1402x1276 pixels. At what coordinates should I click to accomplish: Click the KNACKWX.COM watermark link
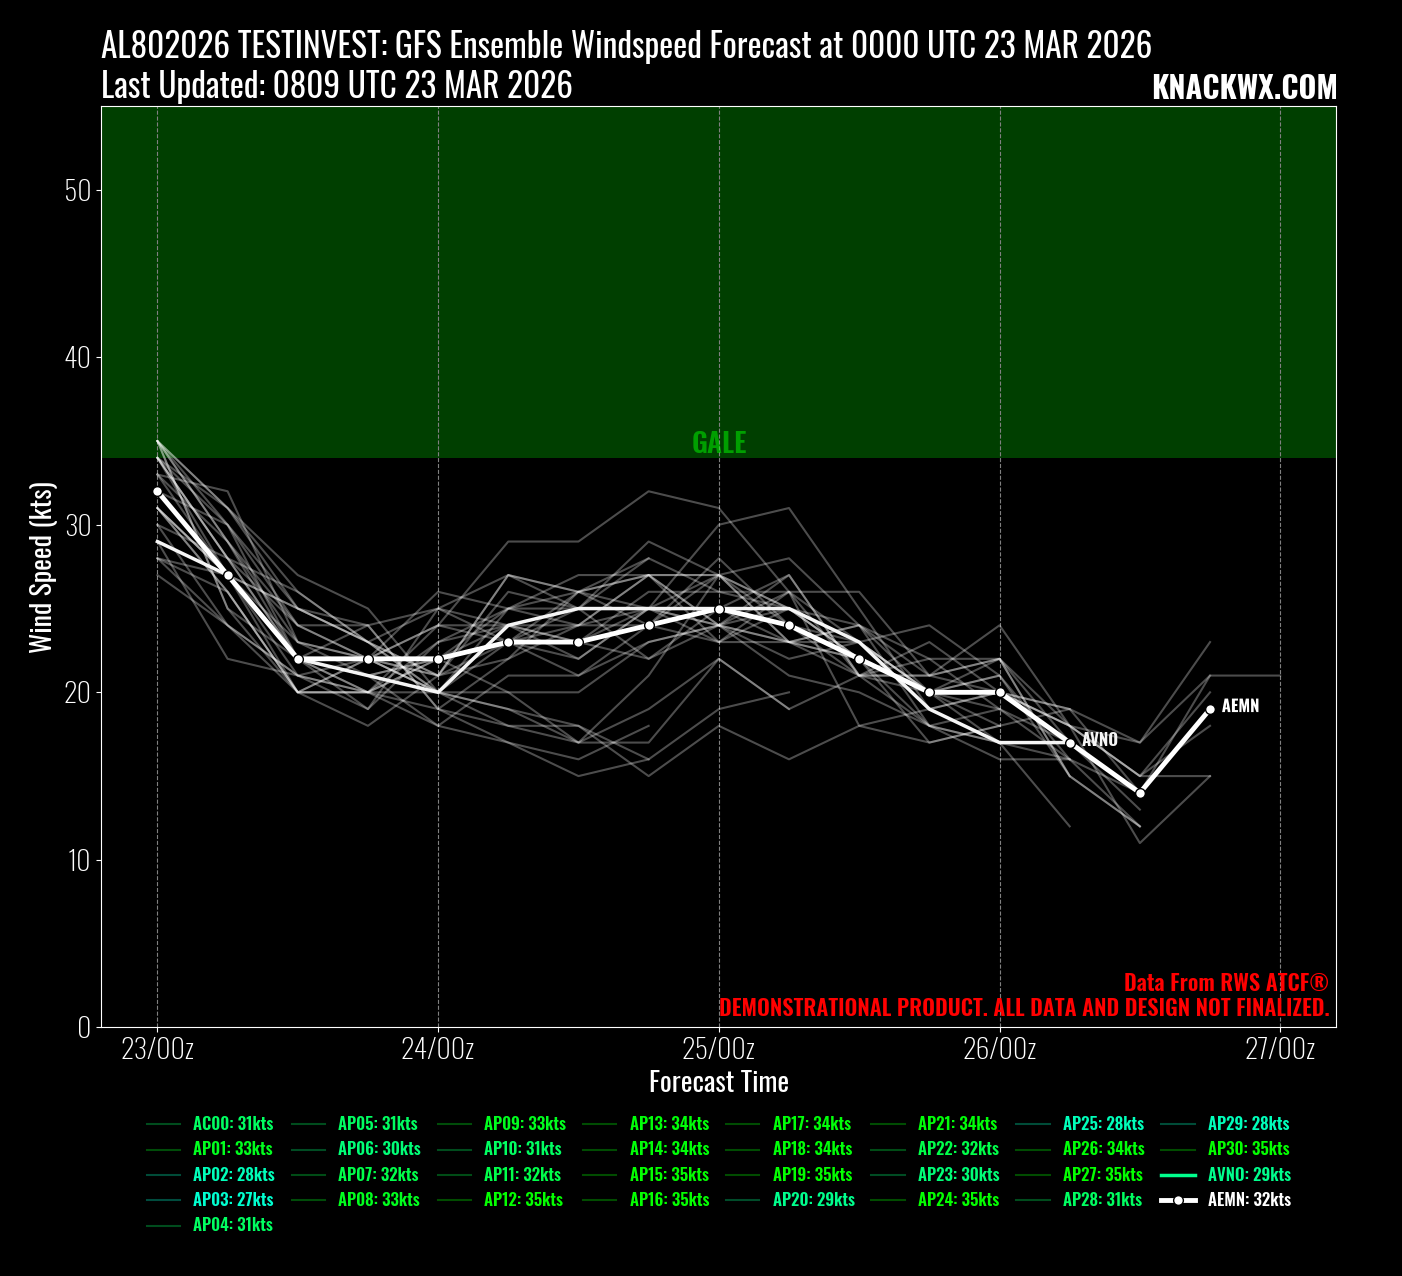click(x=1243, y=88)
